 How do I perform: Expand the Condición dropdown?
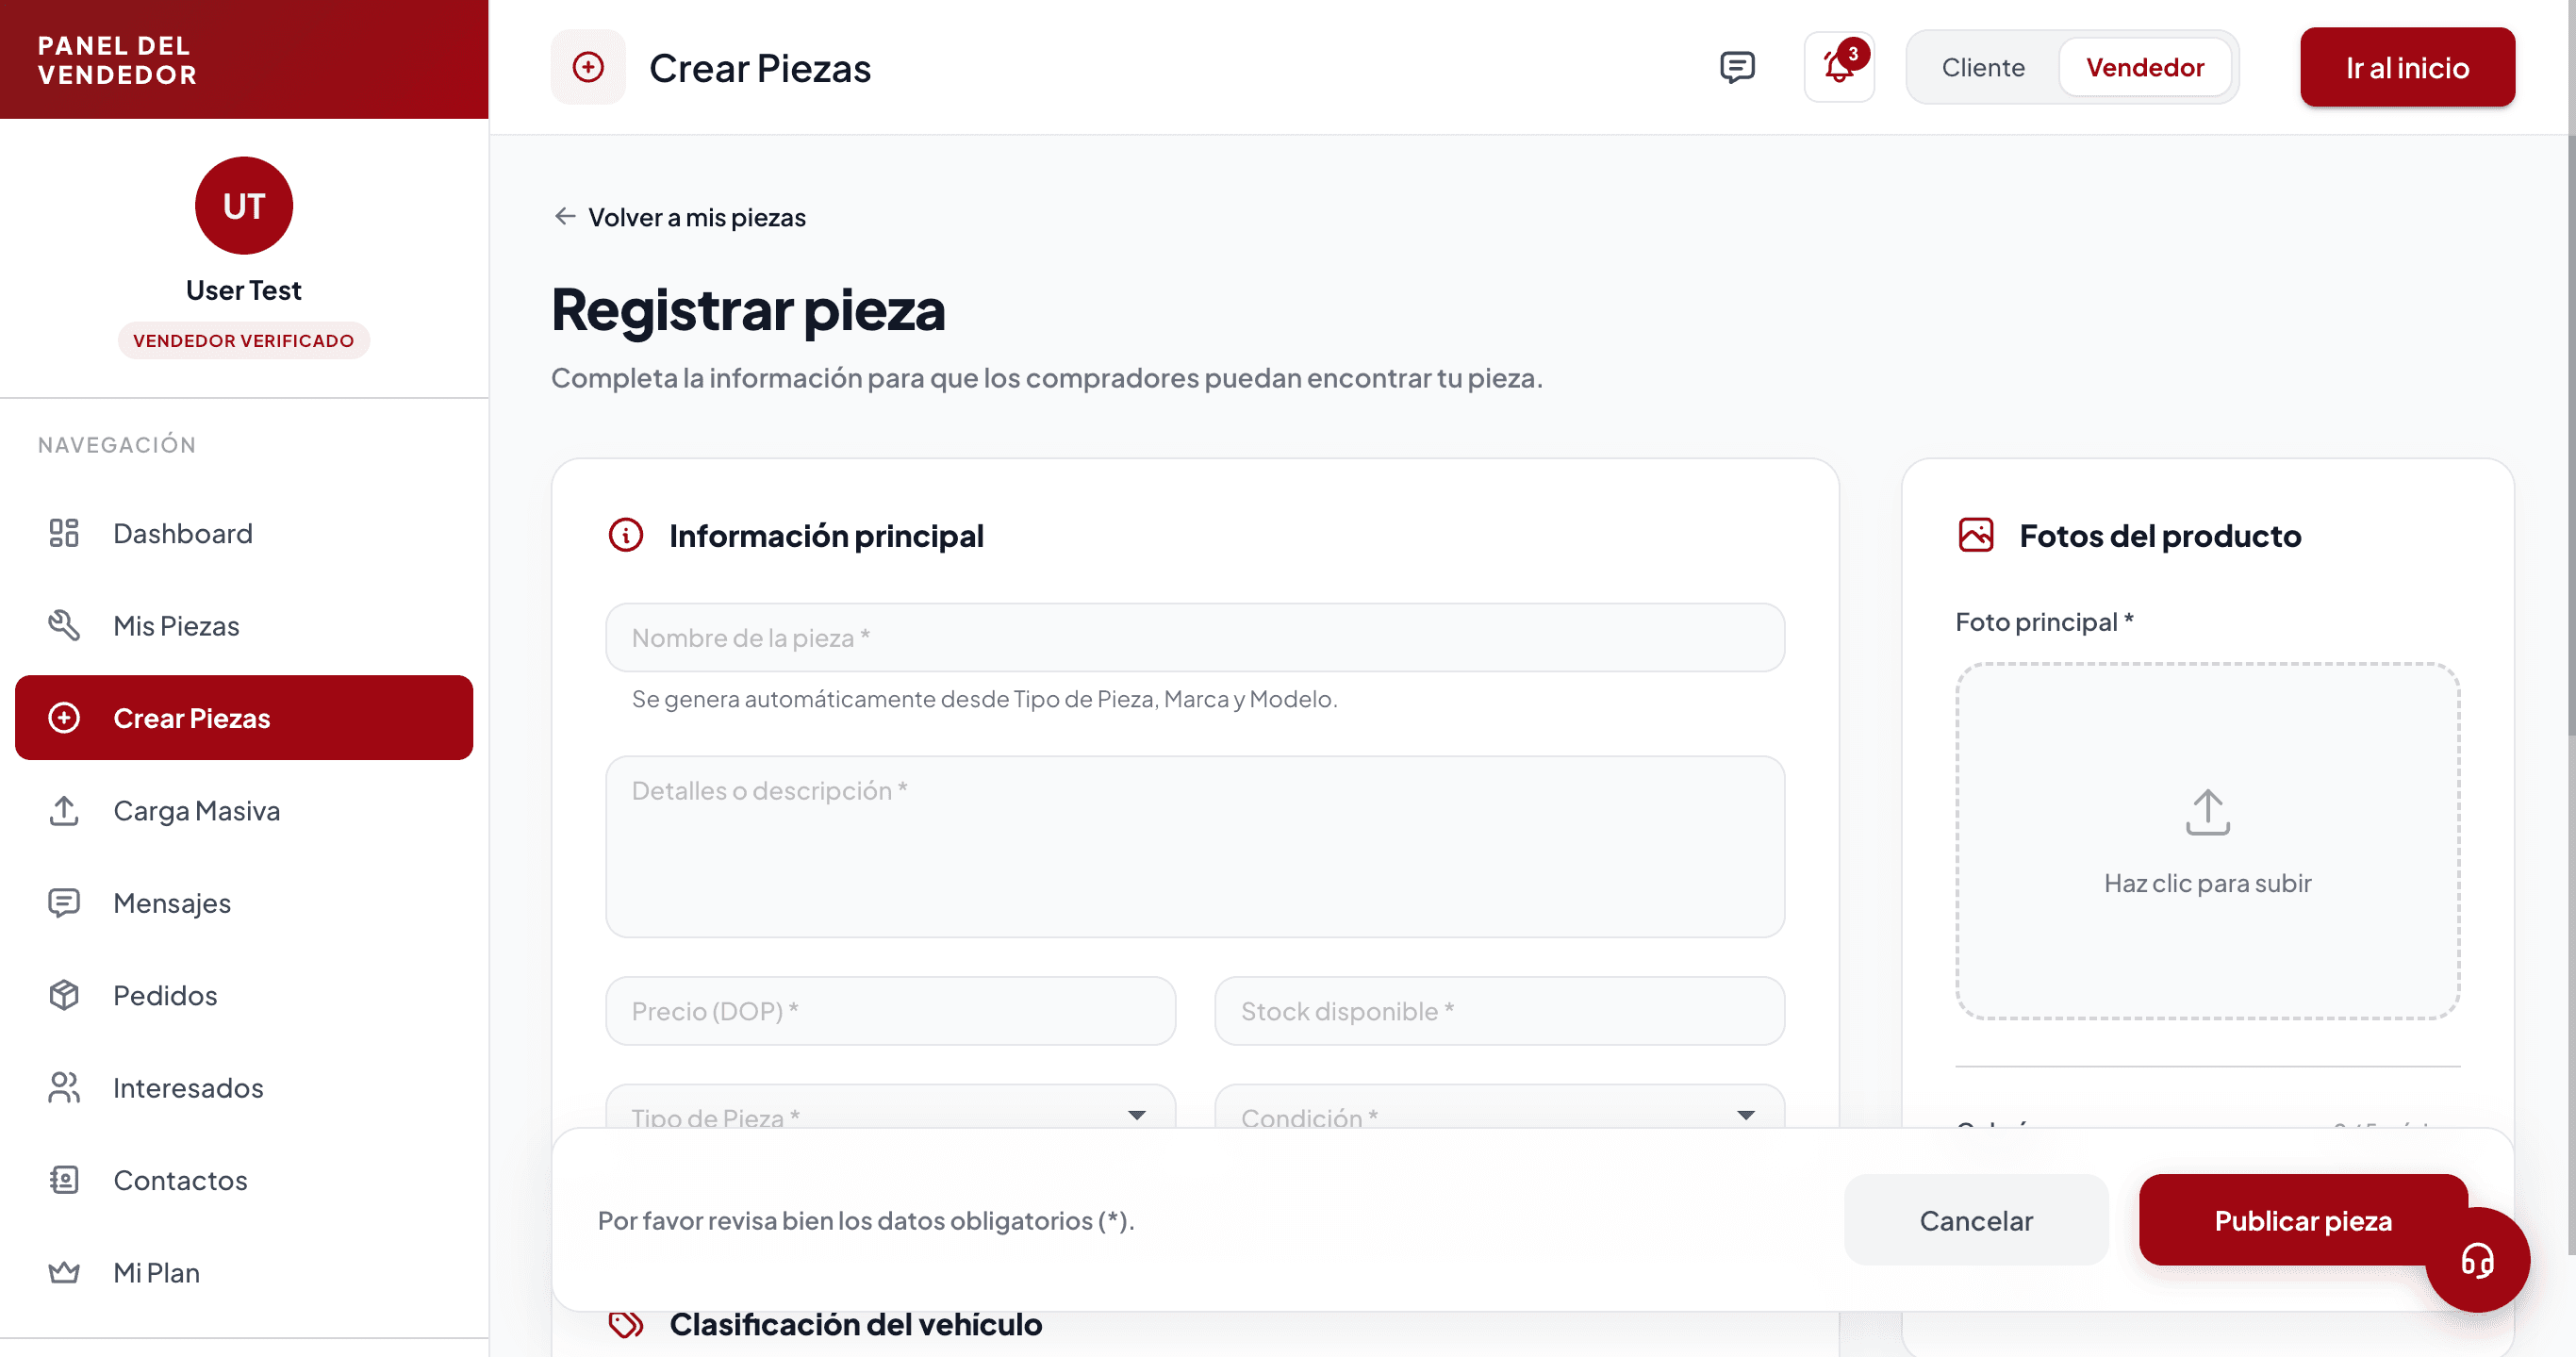coord(1499,1108)
